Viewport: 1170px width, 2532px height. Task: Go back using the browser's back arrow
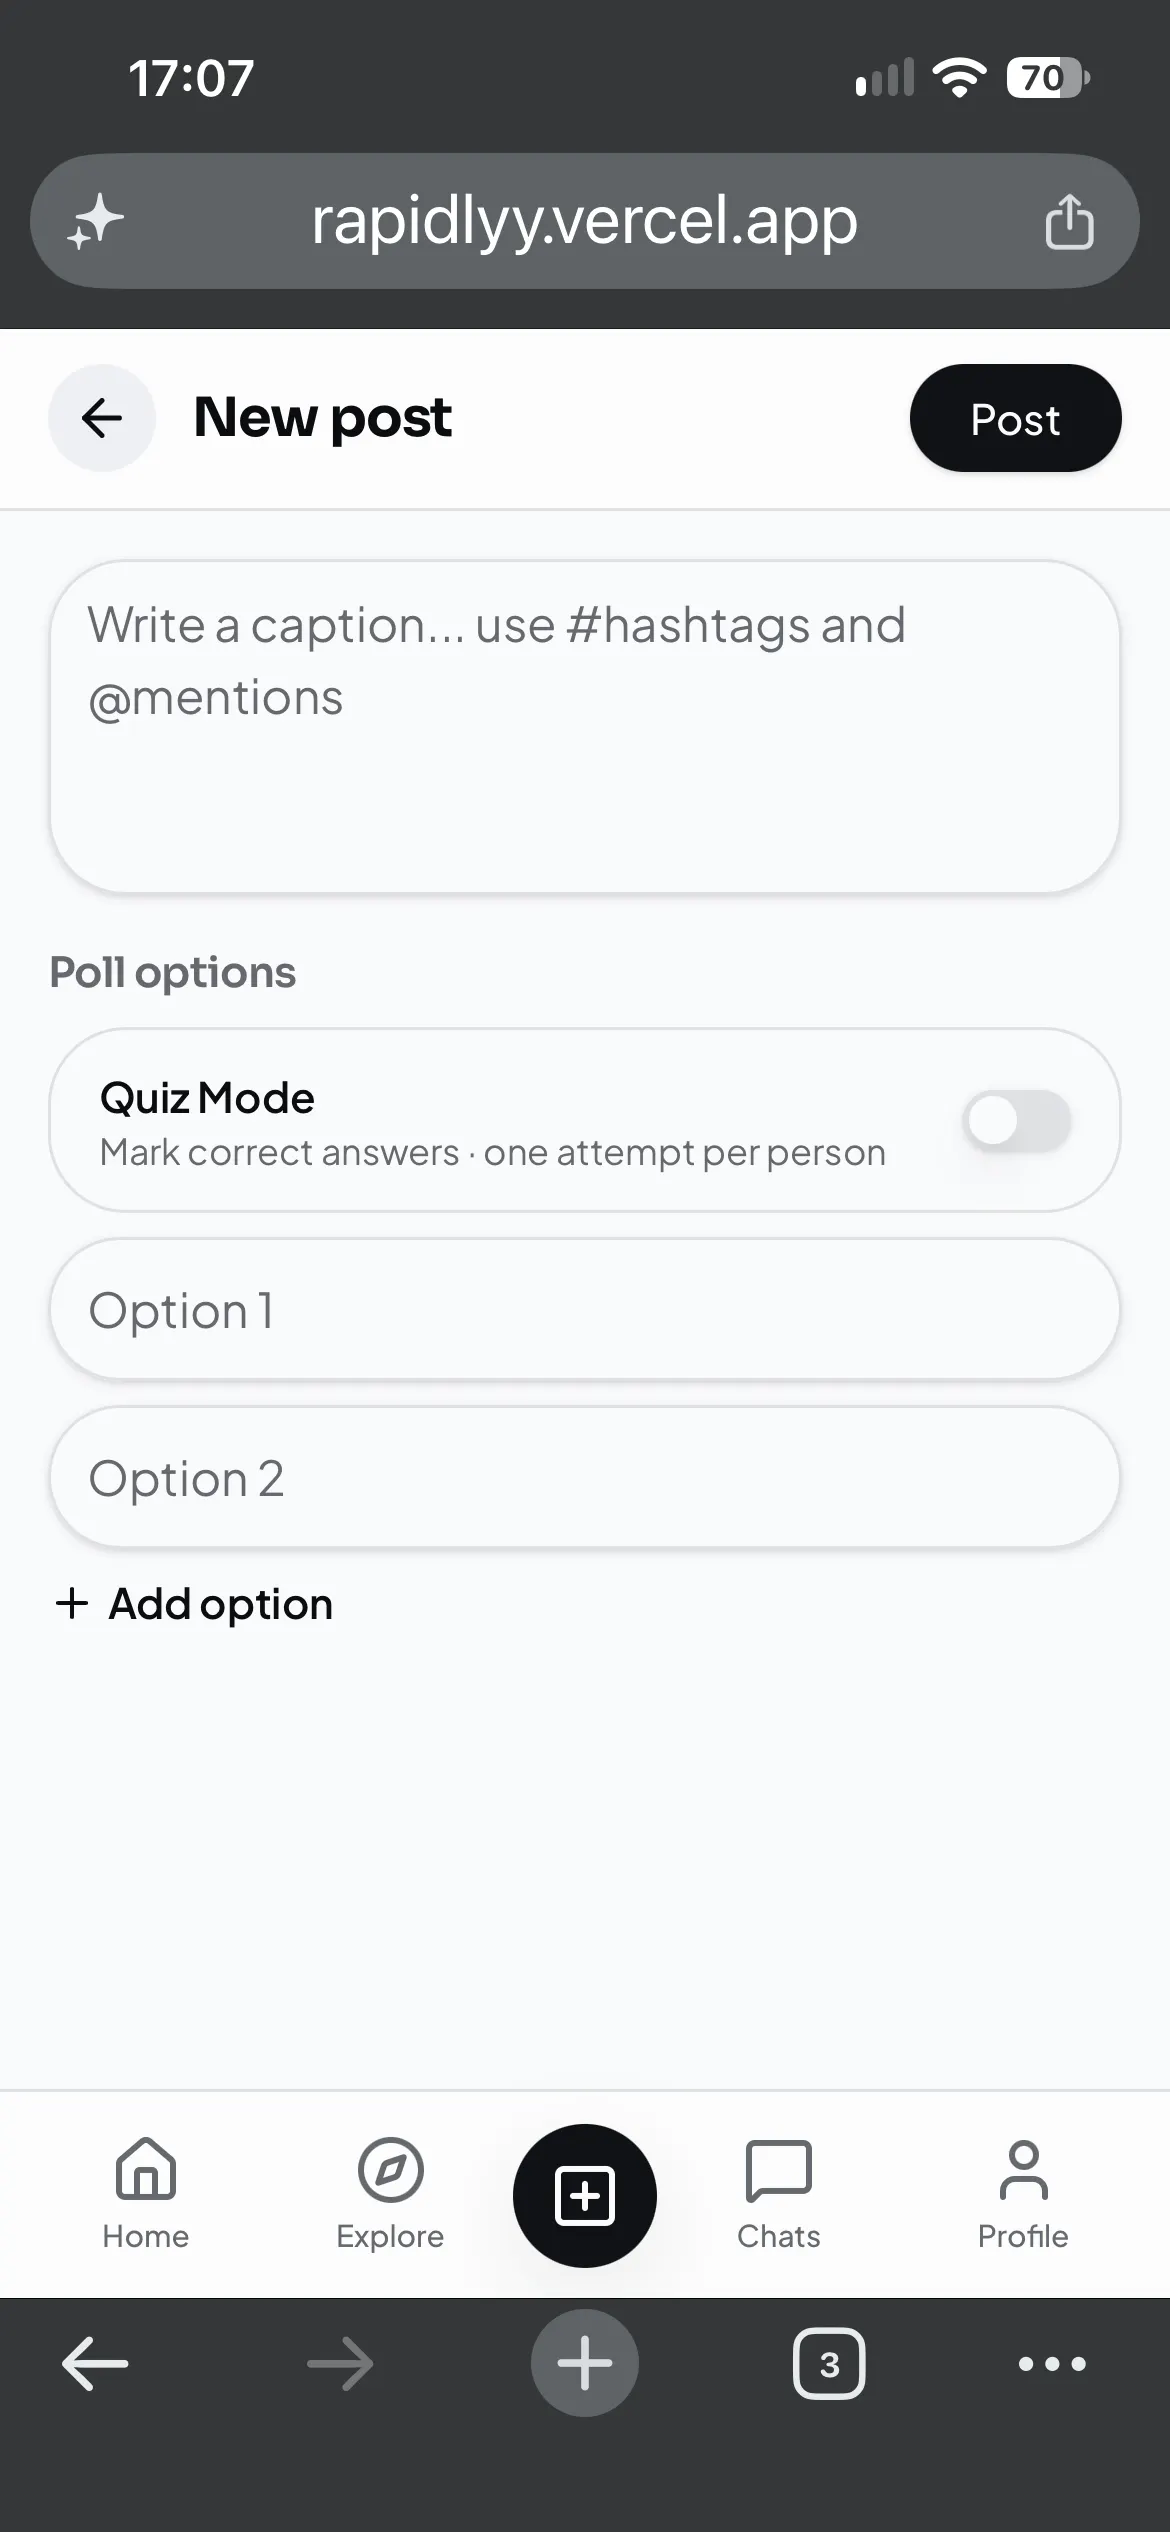pyautogui.click(x=95, y=2364)
